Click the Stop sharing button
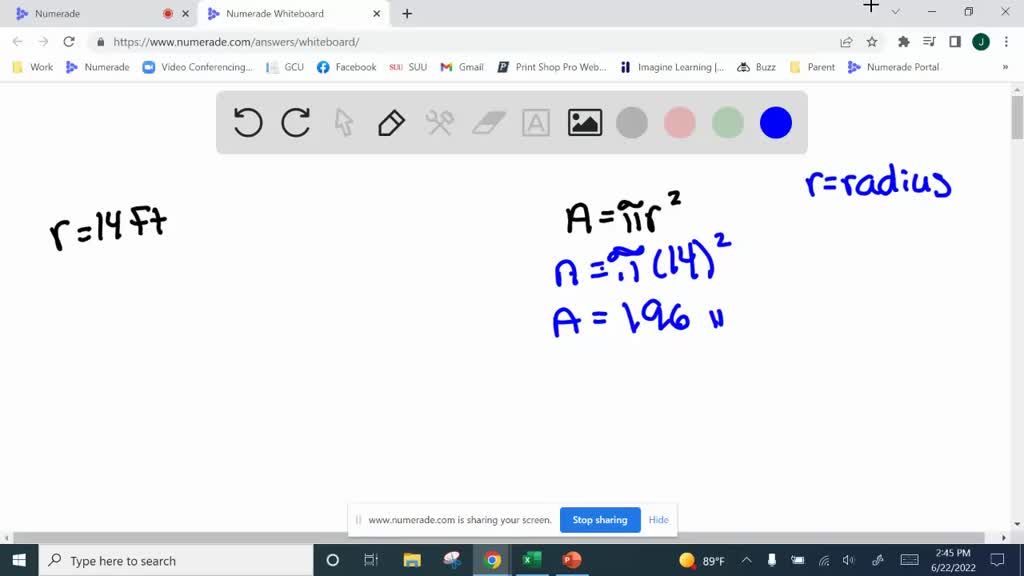Image resolution: width=1024 pixels, height=576 pixels. [x=600, y=520]
